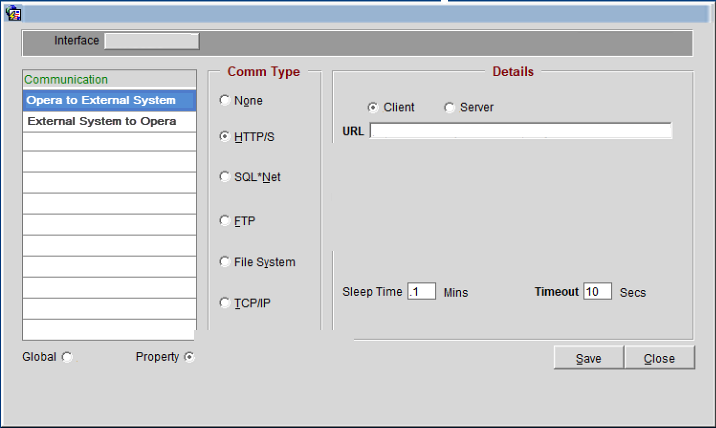Click the Communication list header

[110, 79]
